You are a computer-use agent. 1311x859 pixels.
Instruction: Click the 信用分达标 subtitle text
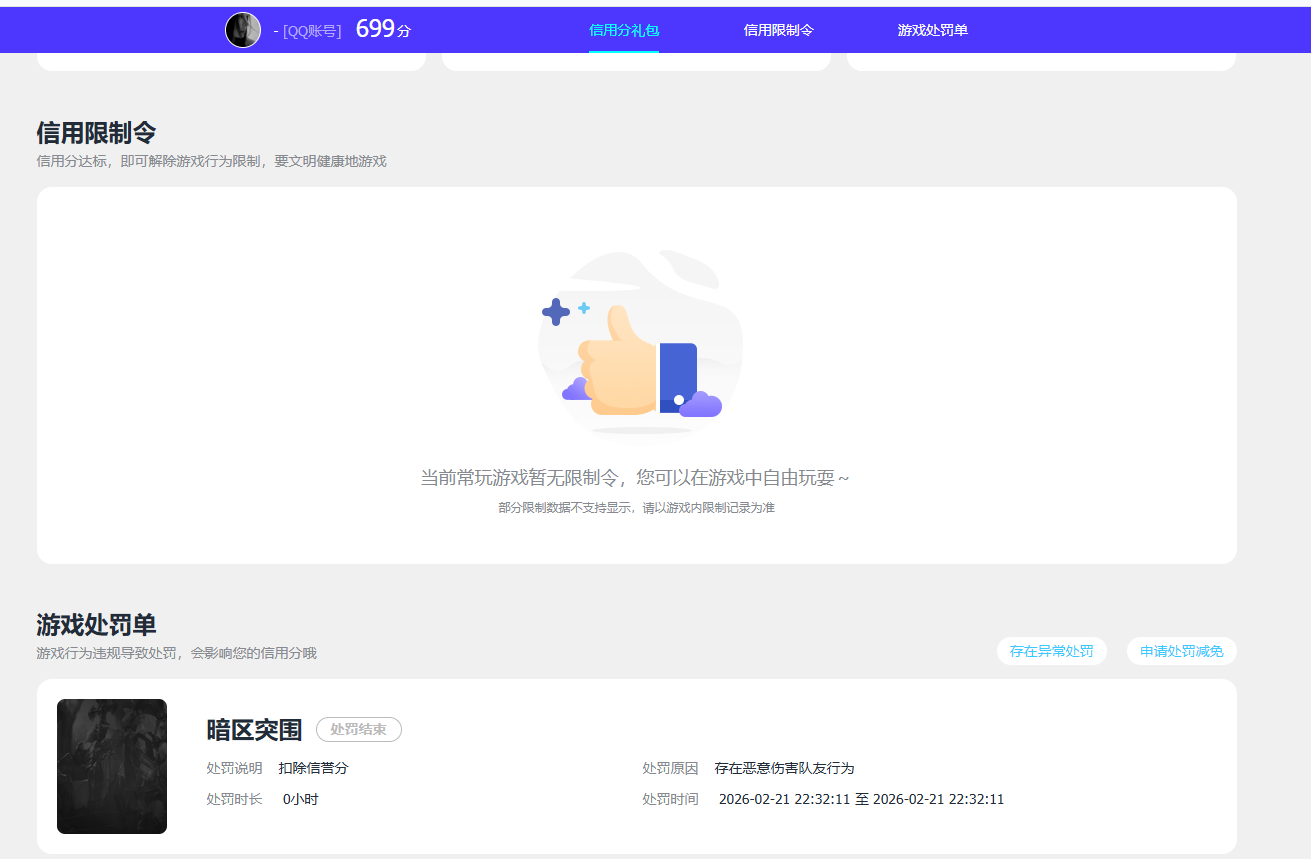211,161
